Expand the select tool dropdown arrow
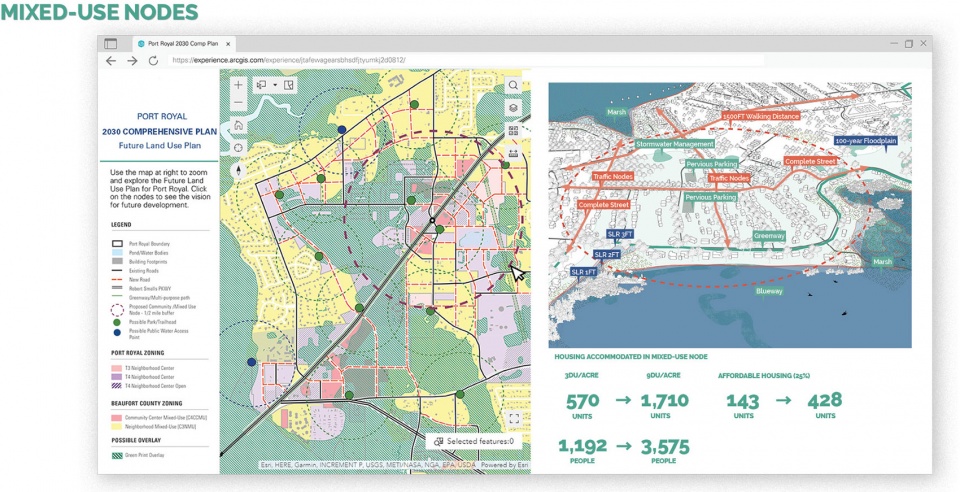Screen dimensions: 960x492 276,85
